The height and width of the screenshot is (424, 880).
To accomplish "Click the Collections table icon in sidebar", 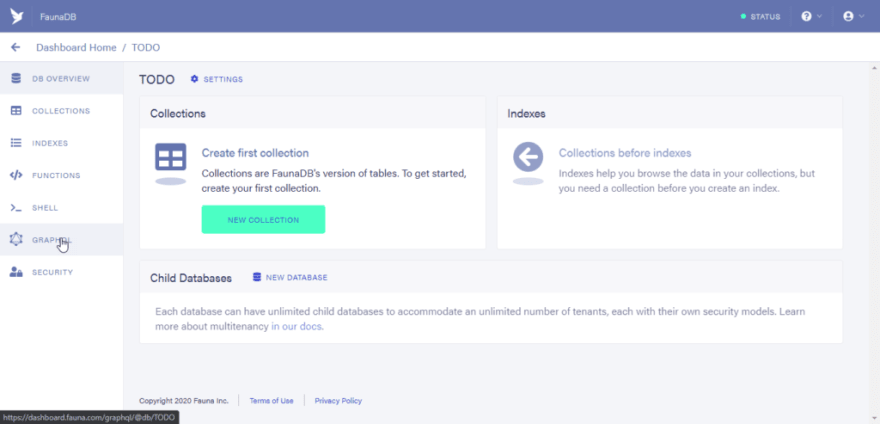I will [x=16, y=111].
